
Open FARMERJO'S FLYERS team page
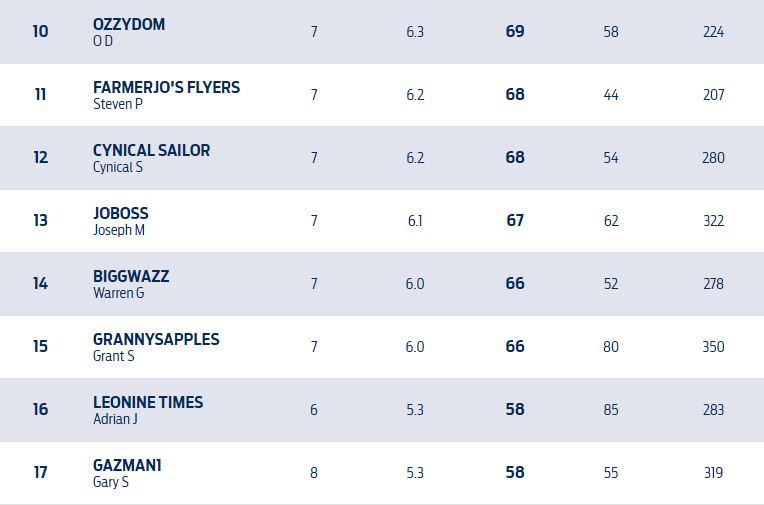click(x=166, y=87)
